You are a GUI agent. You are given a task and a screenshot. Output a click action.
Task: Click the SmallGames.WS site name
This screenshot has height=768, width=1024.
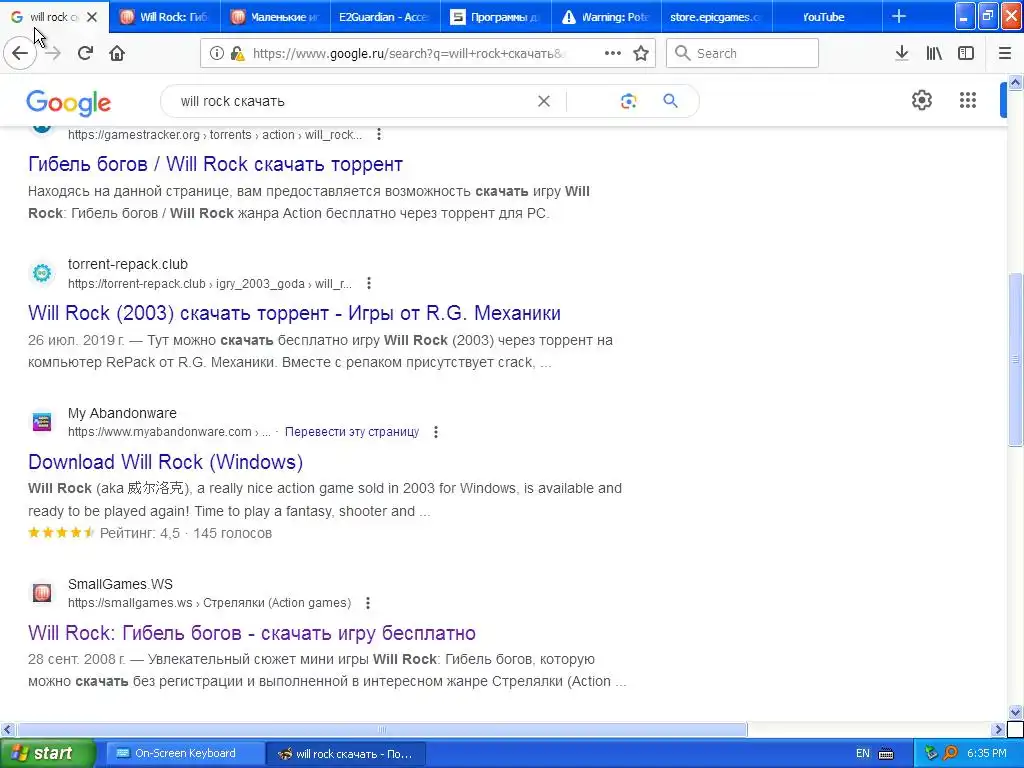click(120, 584)
